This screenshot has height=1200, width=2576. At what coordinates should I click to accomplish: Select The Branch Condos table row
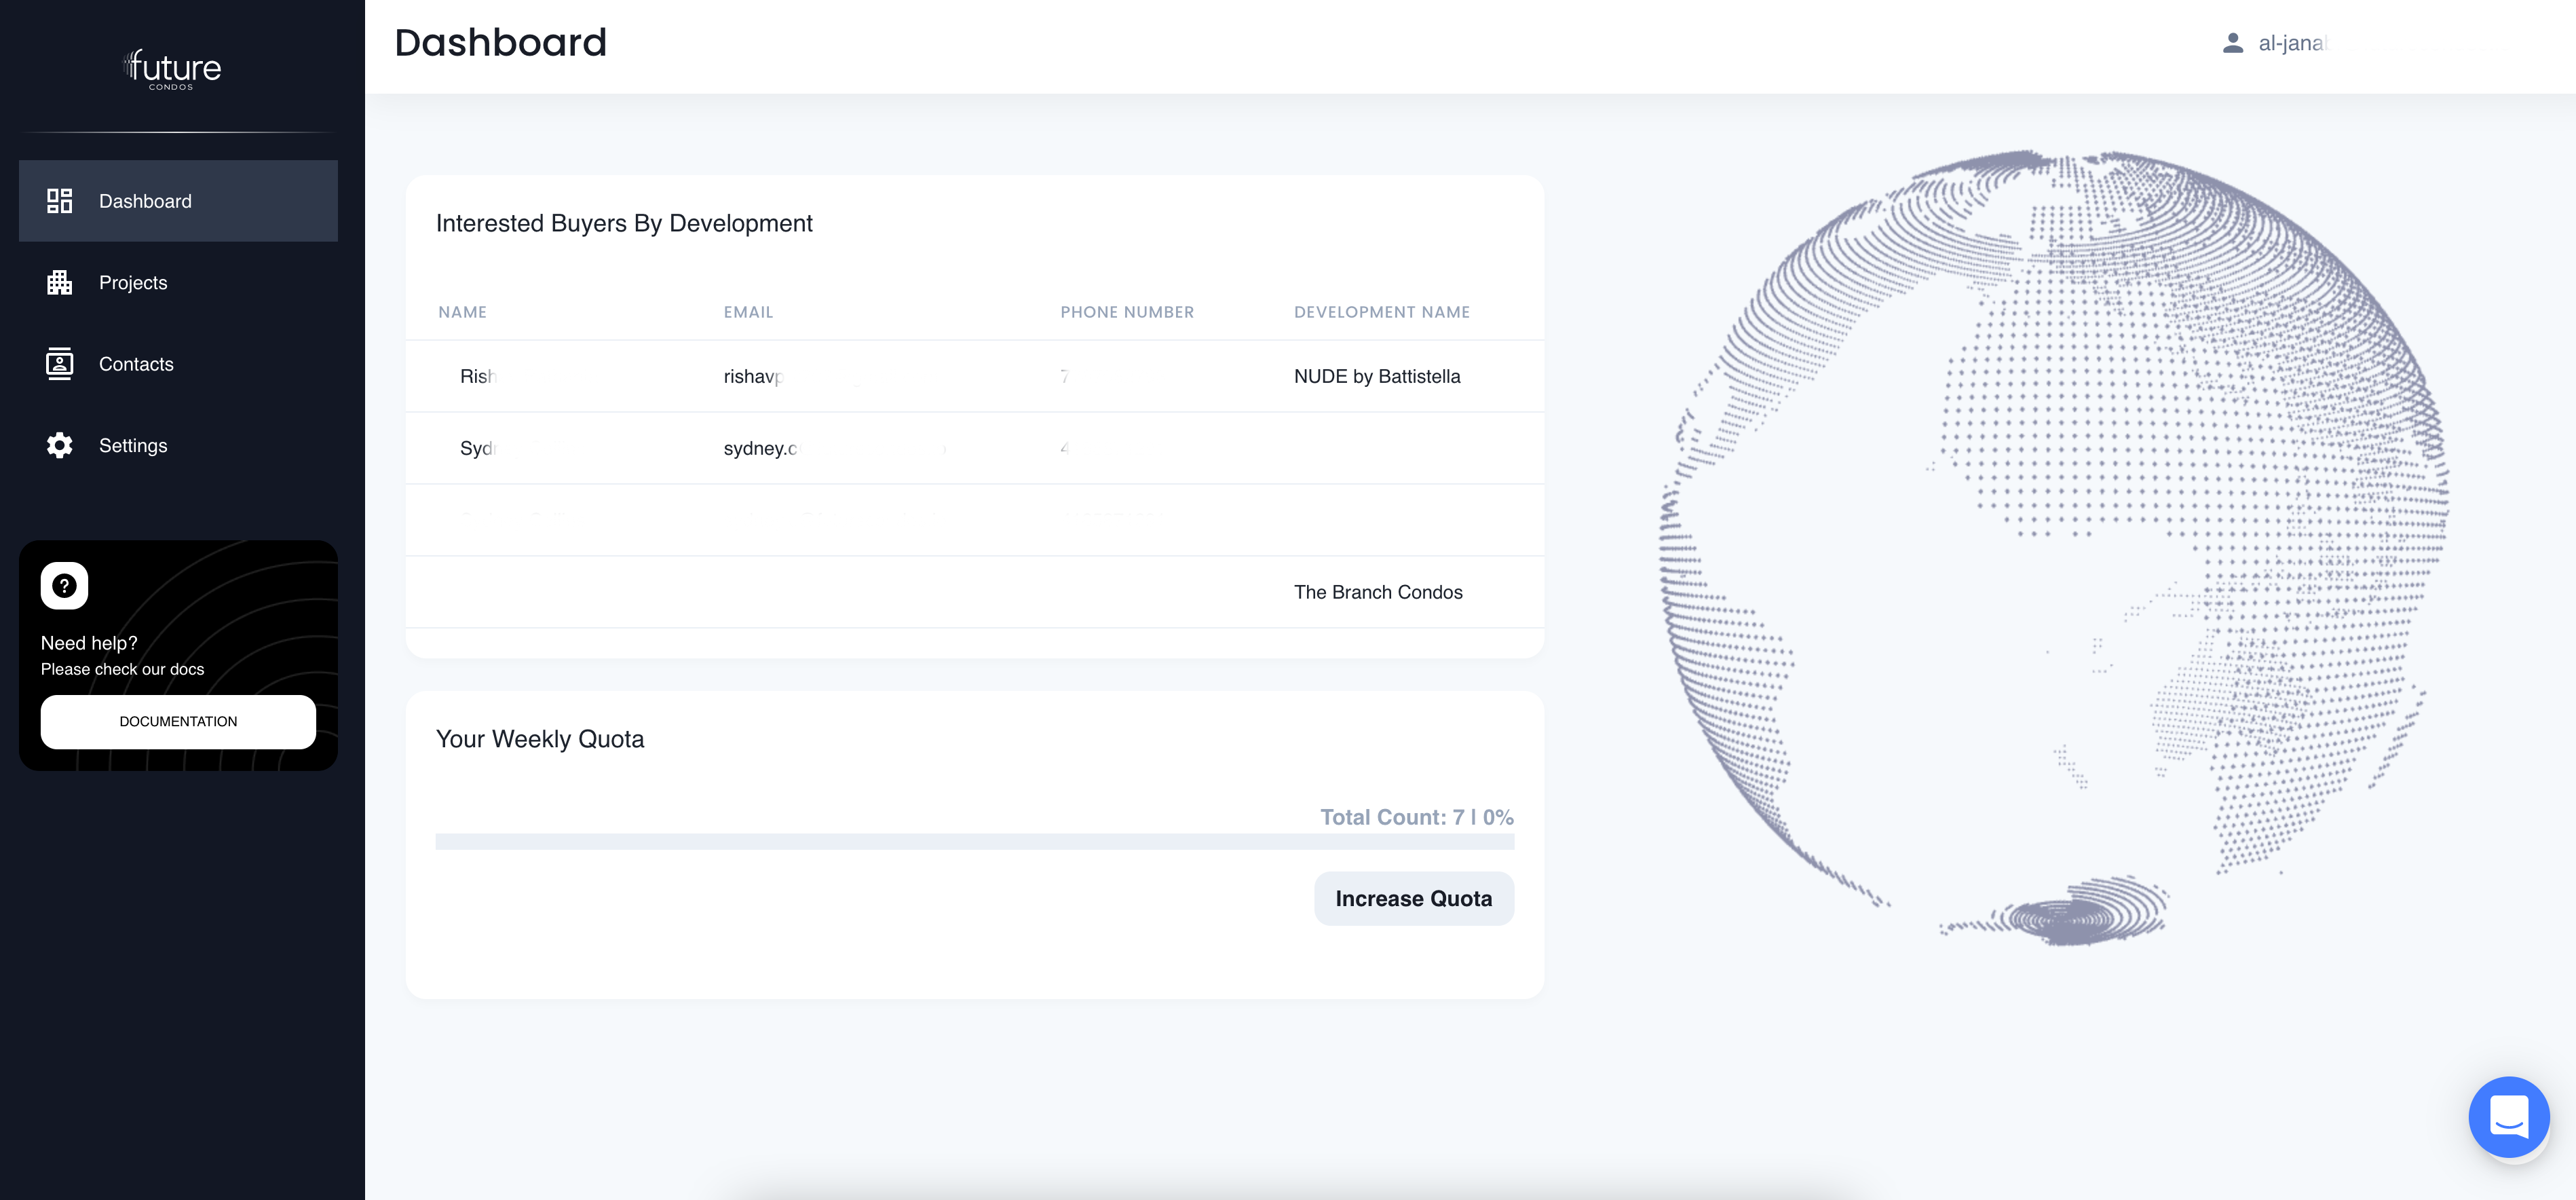coord(1377,592)
